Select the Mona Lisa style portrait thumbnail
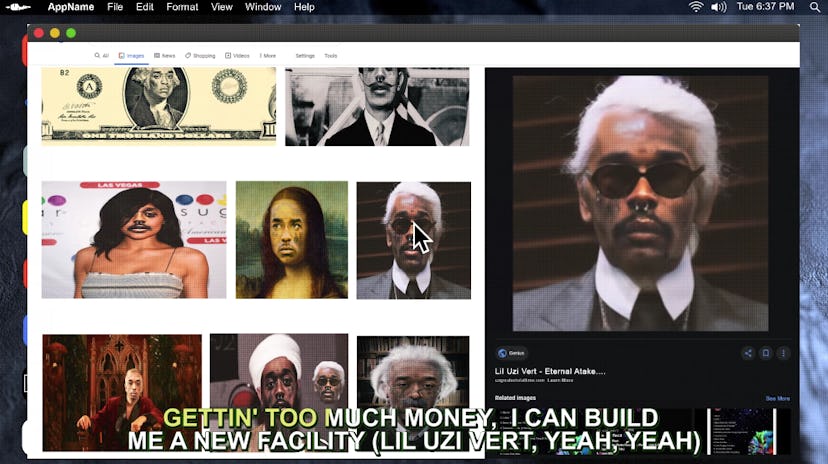828x464 pixels. (292, 240)
